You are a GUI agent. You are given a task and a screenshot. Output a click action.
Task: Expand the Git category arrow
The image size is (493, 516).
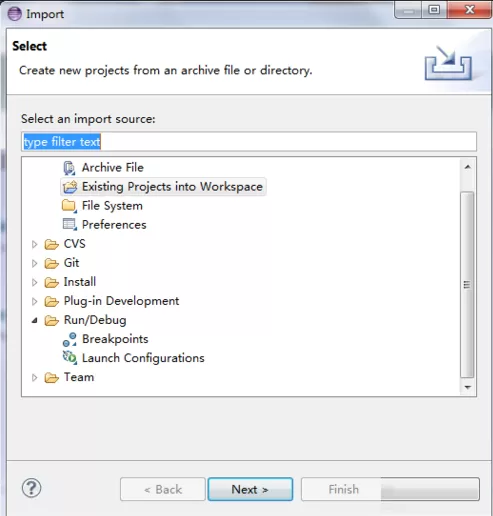coord(34,263)
